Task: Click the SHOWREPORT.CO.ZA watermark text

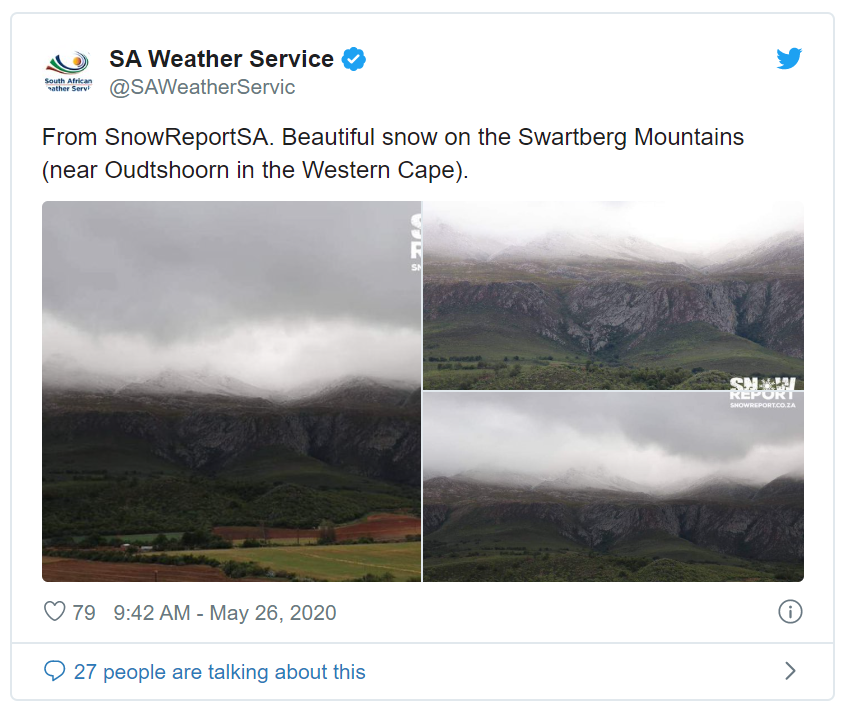Action: point(762,405)
